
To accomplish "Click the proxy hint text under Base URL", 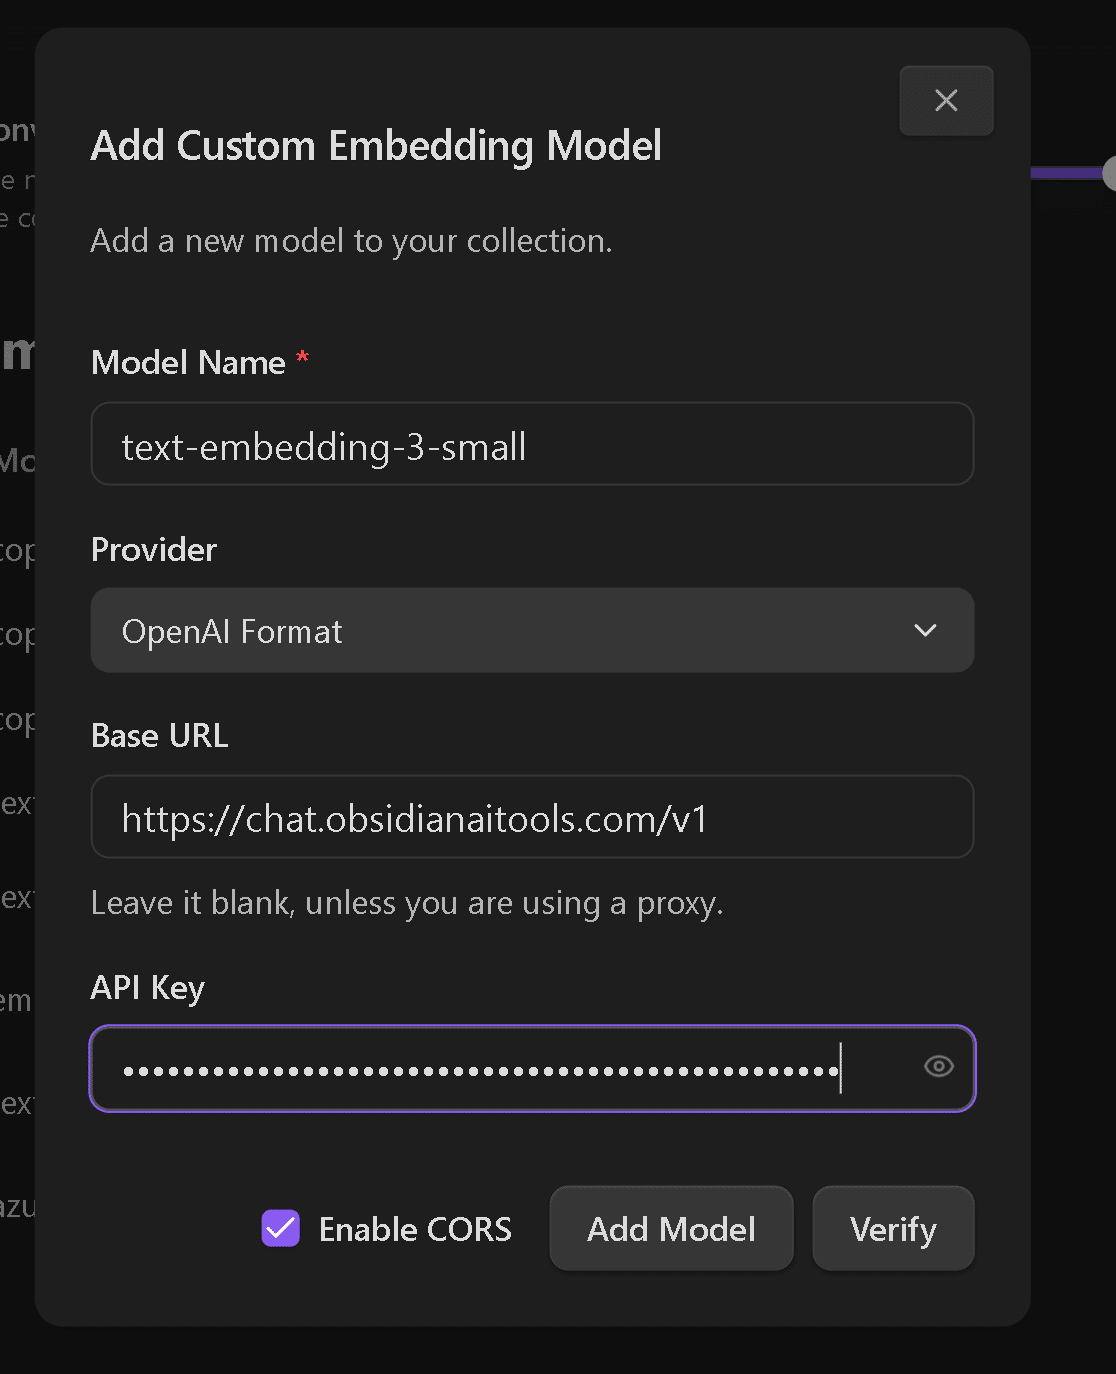I will tap(406, 903).
